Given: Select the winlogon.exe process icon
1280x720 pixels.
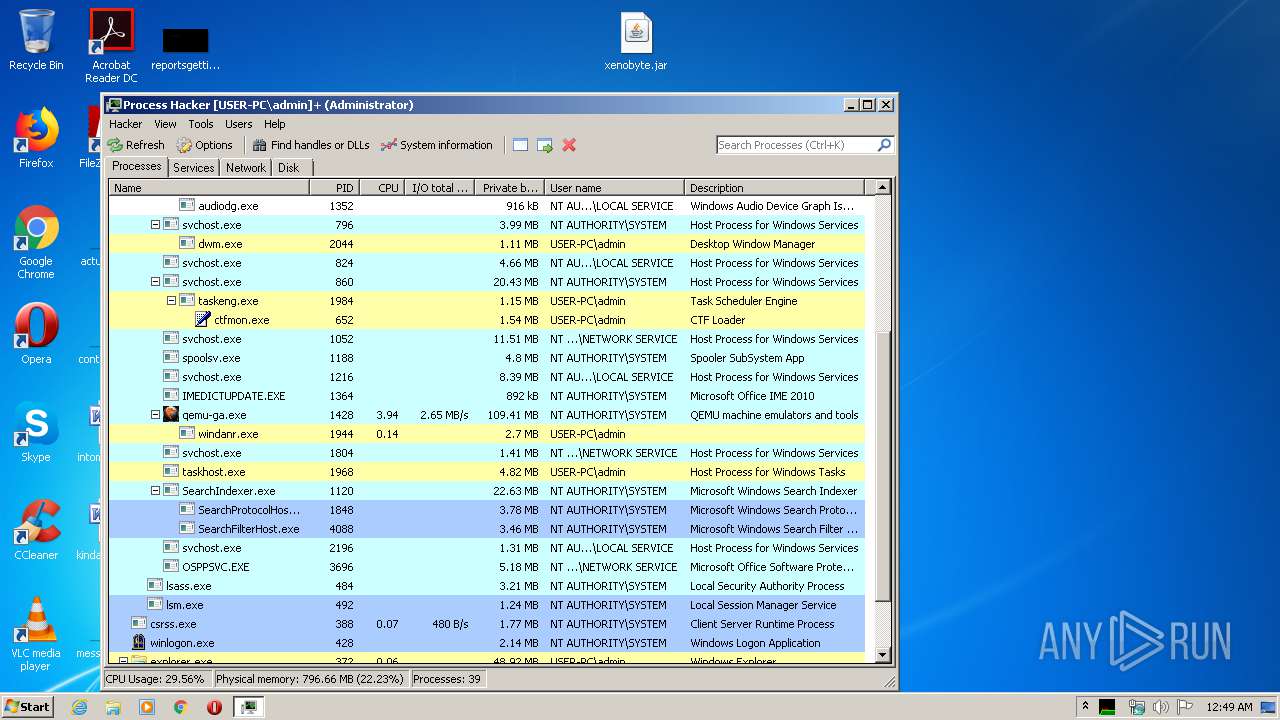Looking at the screenshot, I should pos(139,643).
